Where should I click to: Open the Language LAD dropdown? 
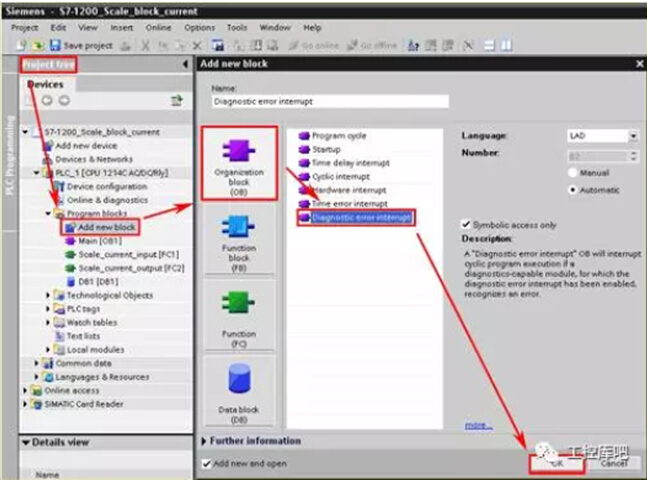coord(633,136)
